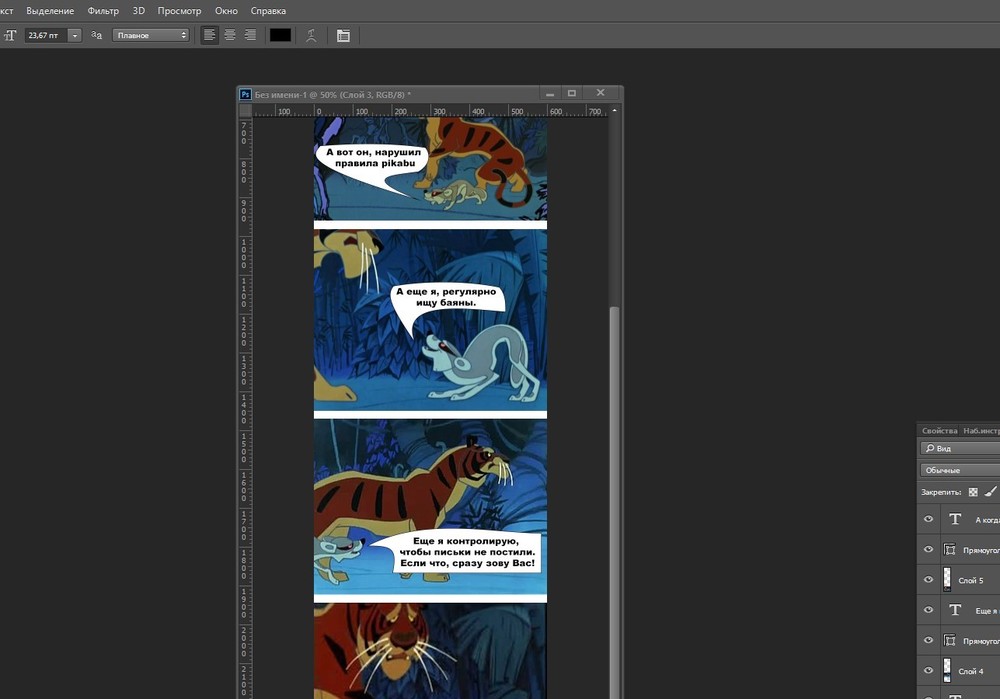Open the Просмотр menu
This screenshot has height=699, width=1000.
click(x=179, y=11)
